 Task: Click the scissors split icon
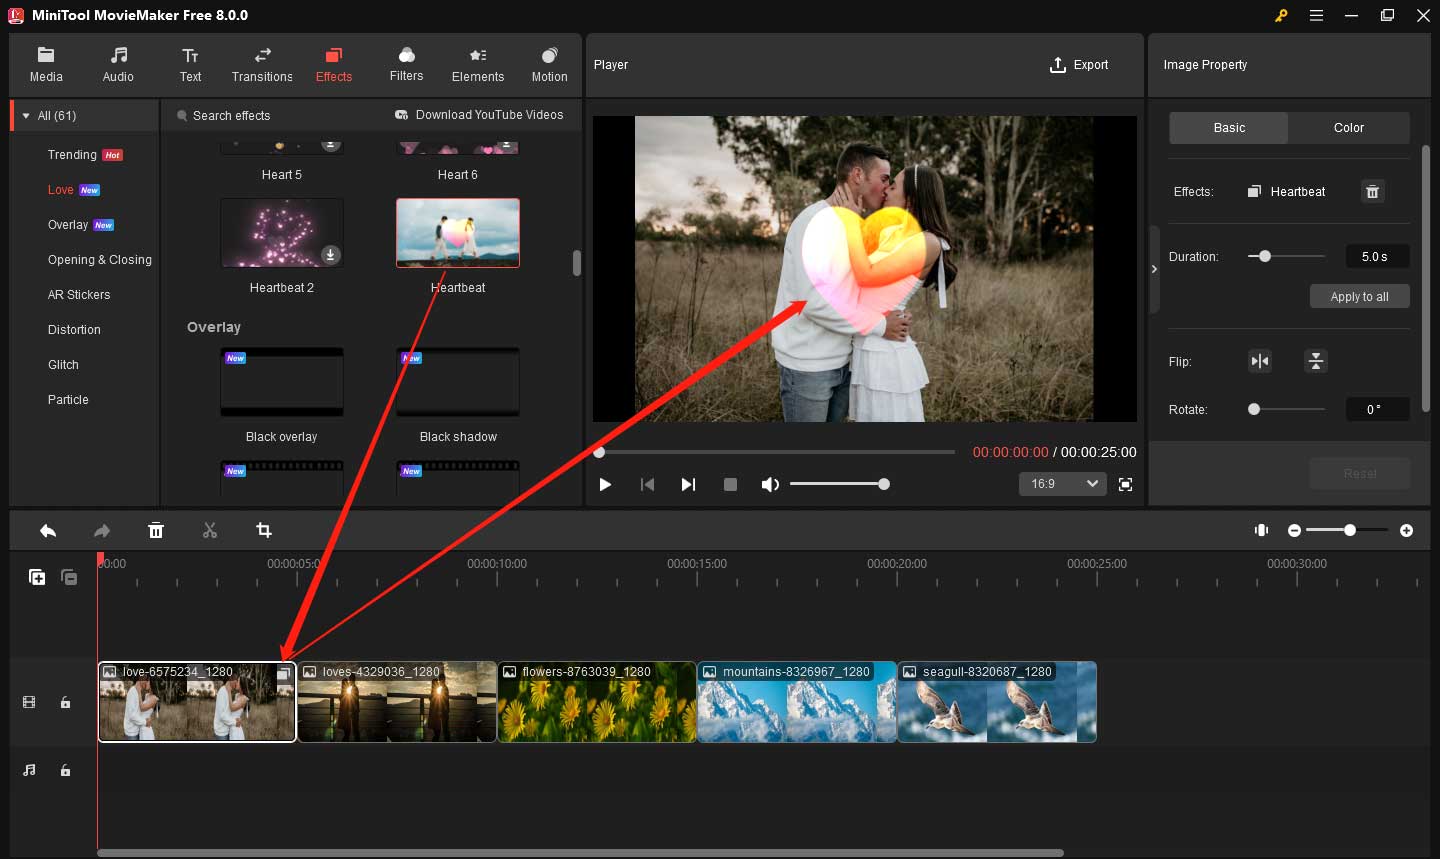[x=210, y=531]
